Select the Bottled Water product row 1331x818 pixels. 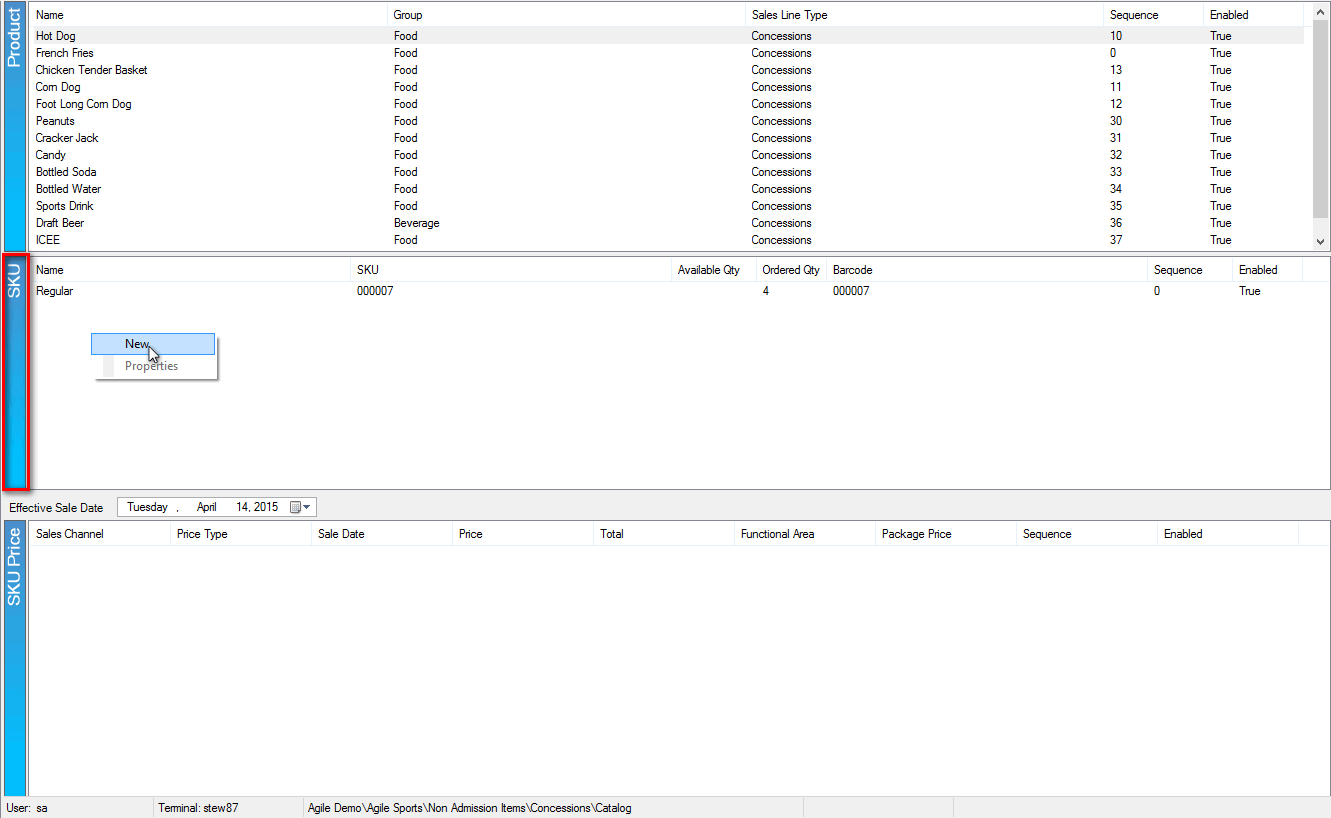pyautogui.click(x=666, y=189)
